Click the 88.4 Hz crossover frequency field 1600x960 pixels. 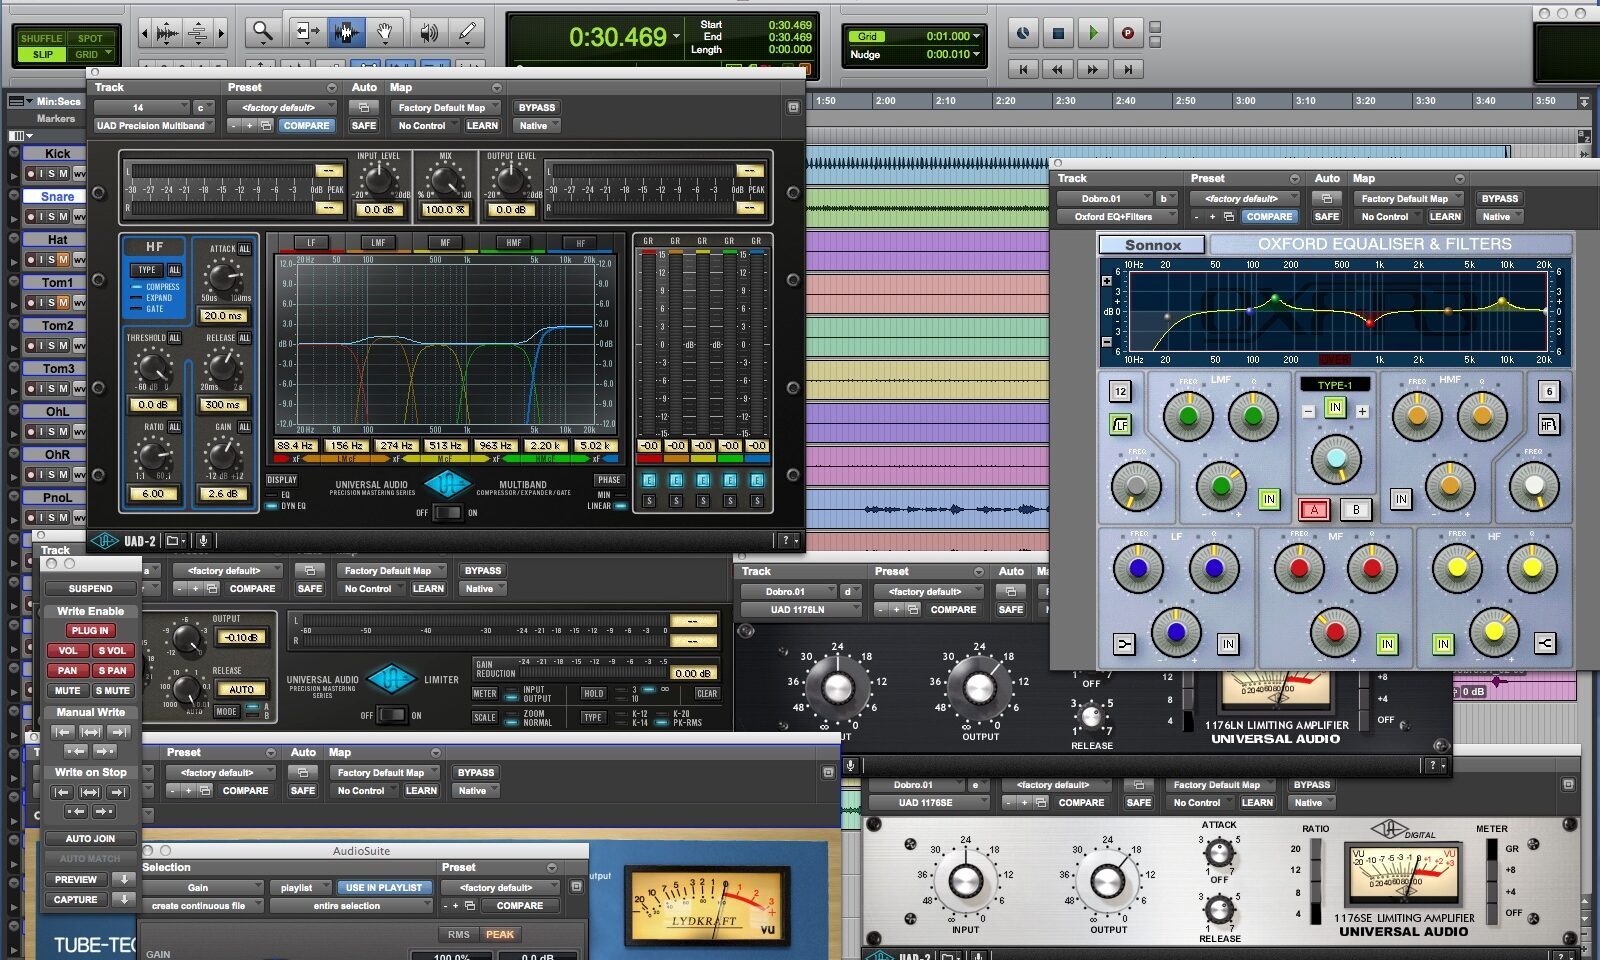(x=295, y=446)
